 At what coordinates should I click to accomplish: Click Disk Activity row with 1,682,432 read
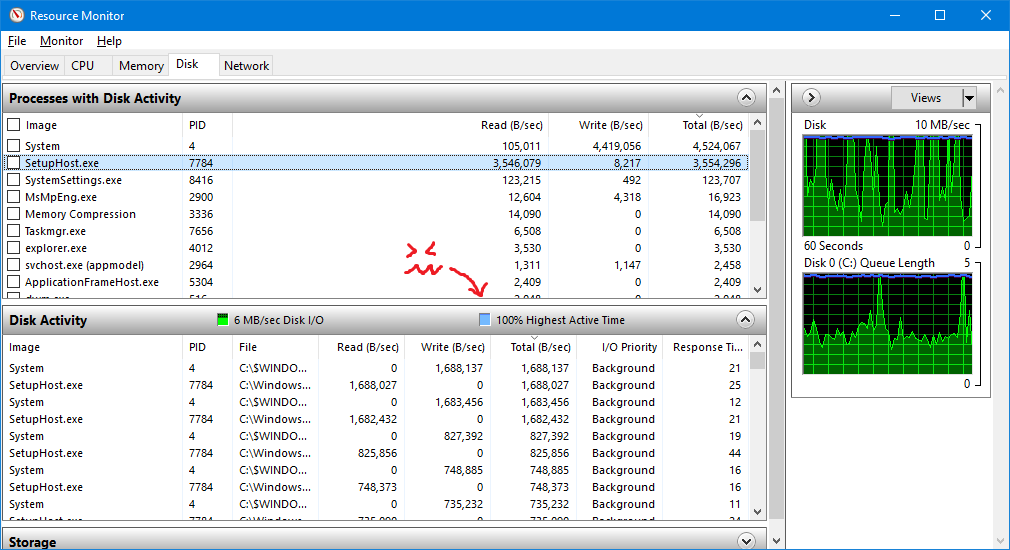click(x=376, y=419)
